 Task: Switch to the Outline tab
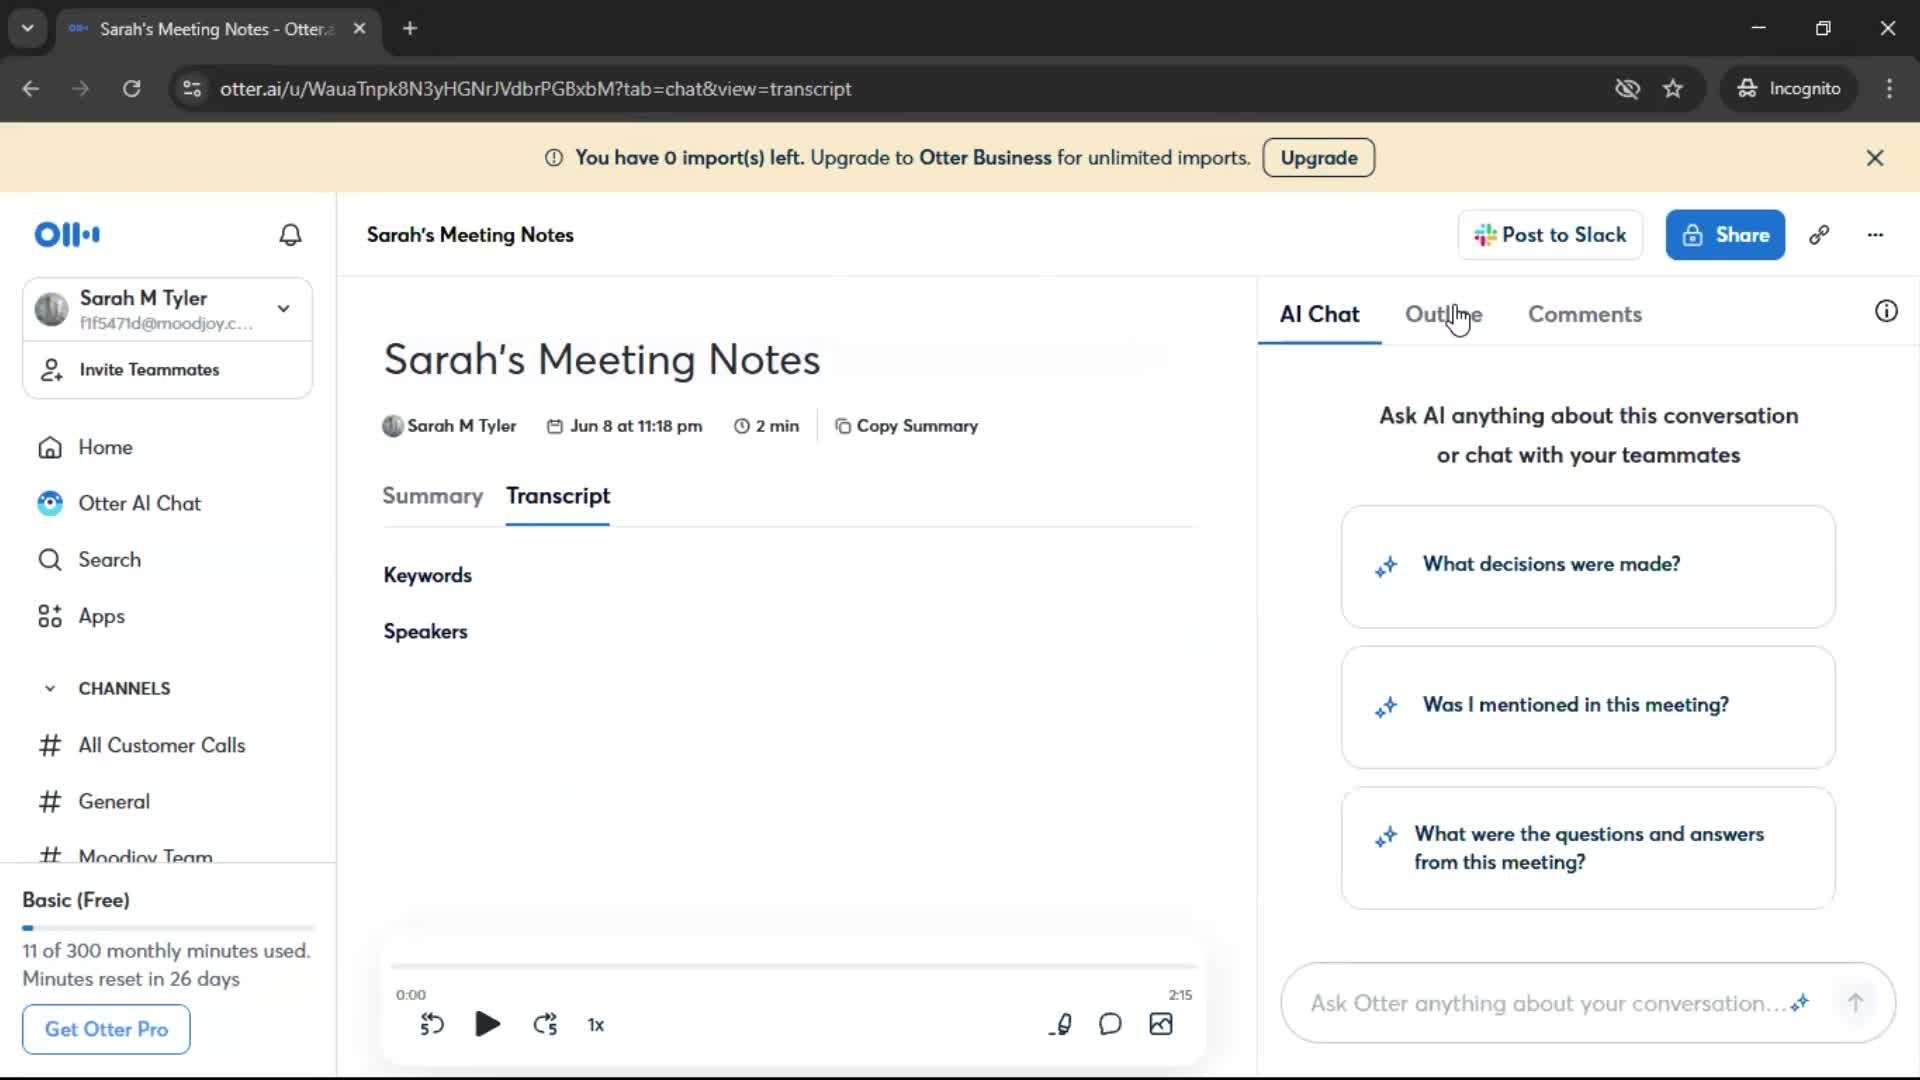click(1443, 314)
